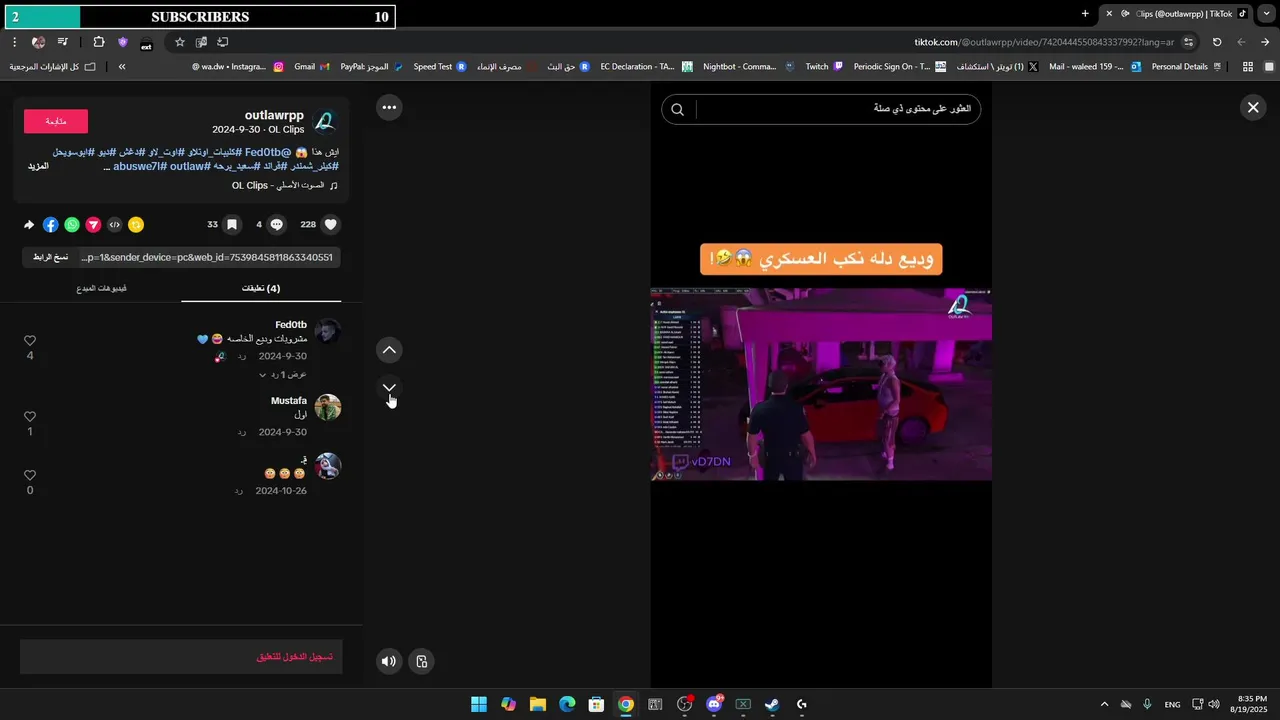Open the Chrome profile avatar
Image resolution: width=1280 pixels, height=720 pixels.
coord(38,42)
